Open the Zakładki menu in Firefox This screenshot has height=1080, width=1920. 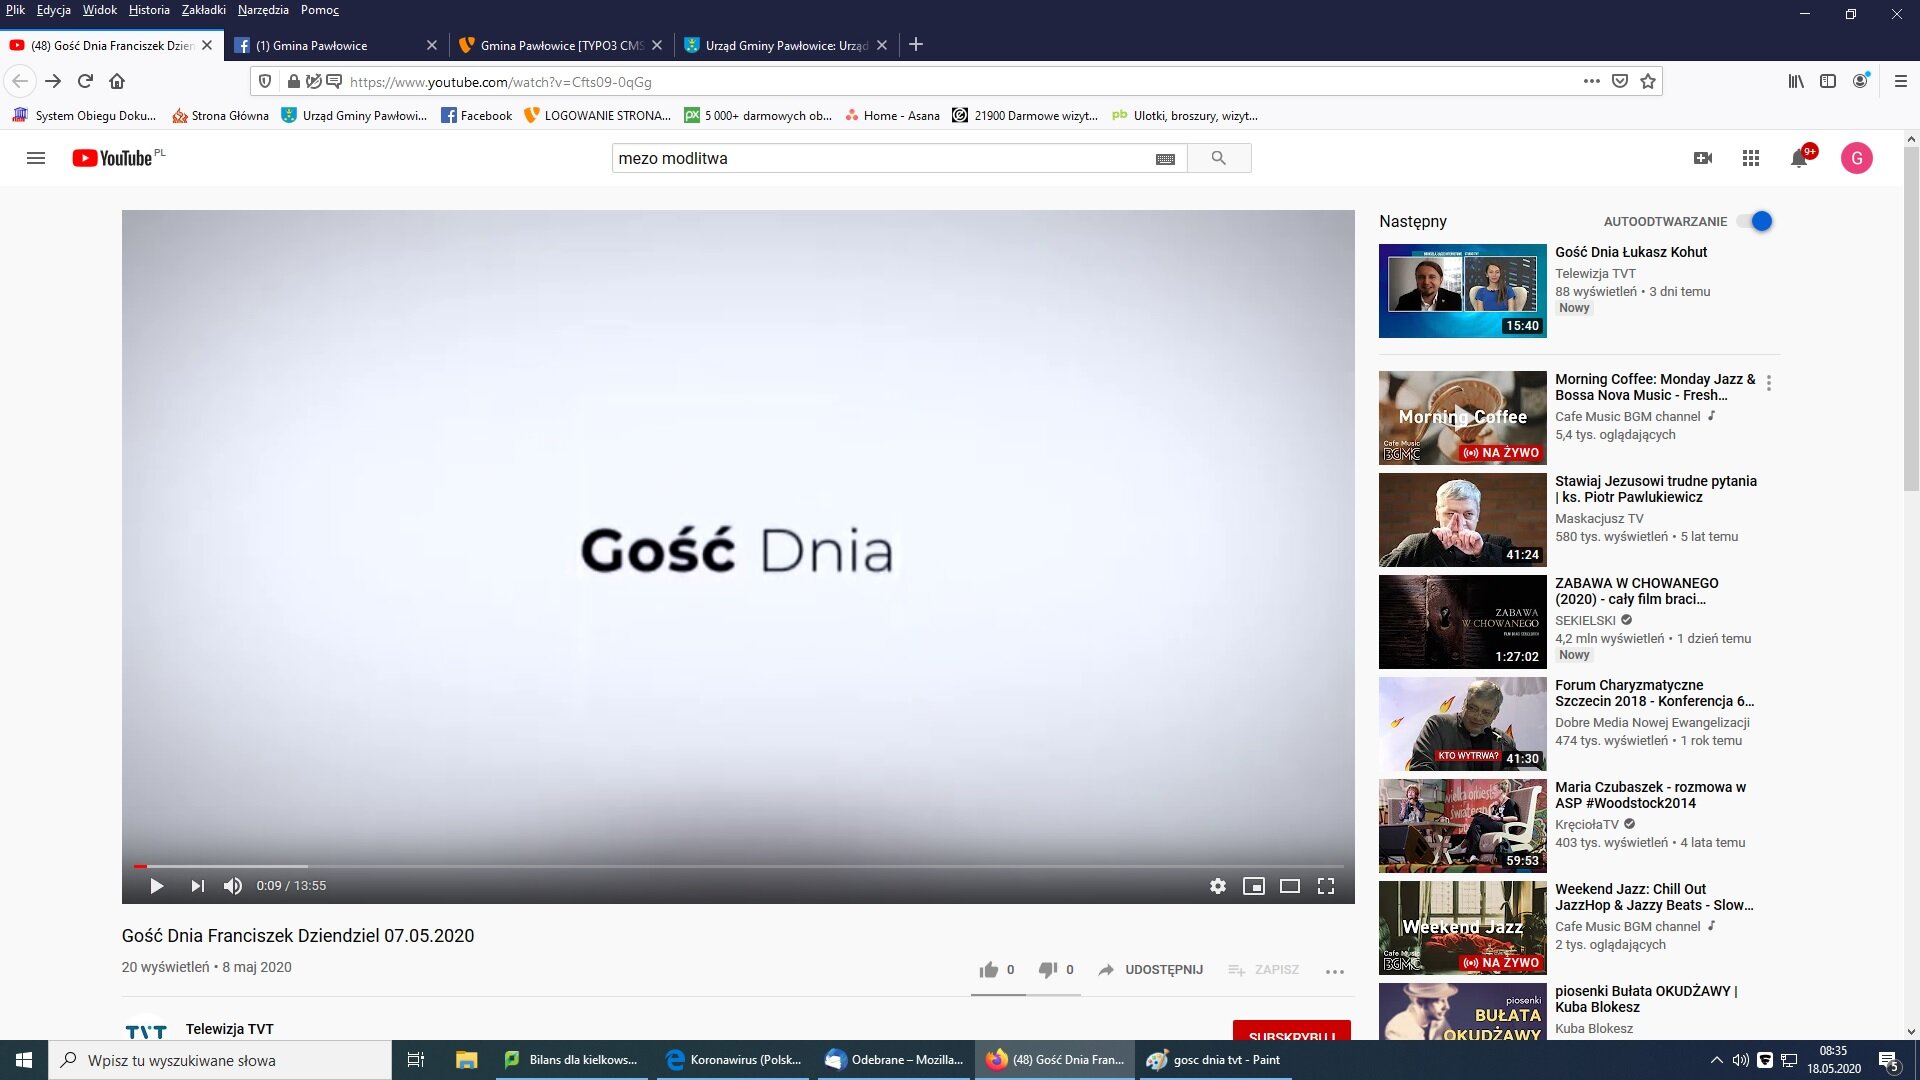pos(203,10)
